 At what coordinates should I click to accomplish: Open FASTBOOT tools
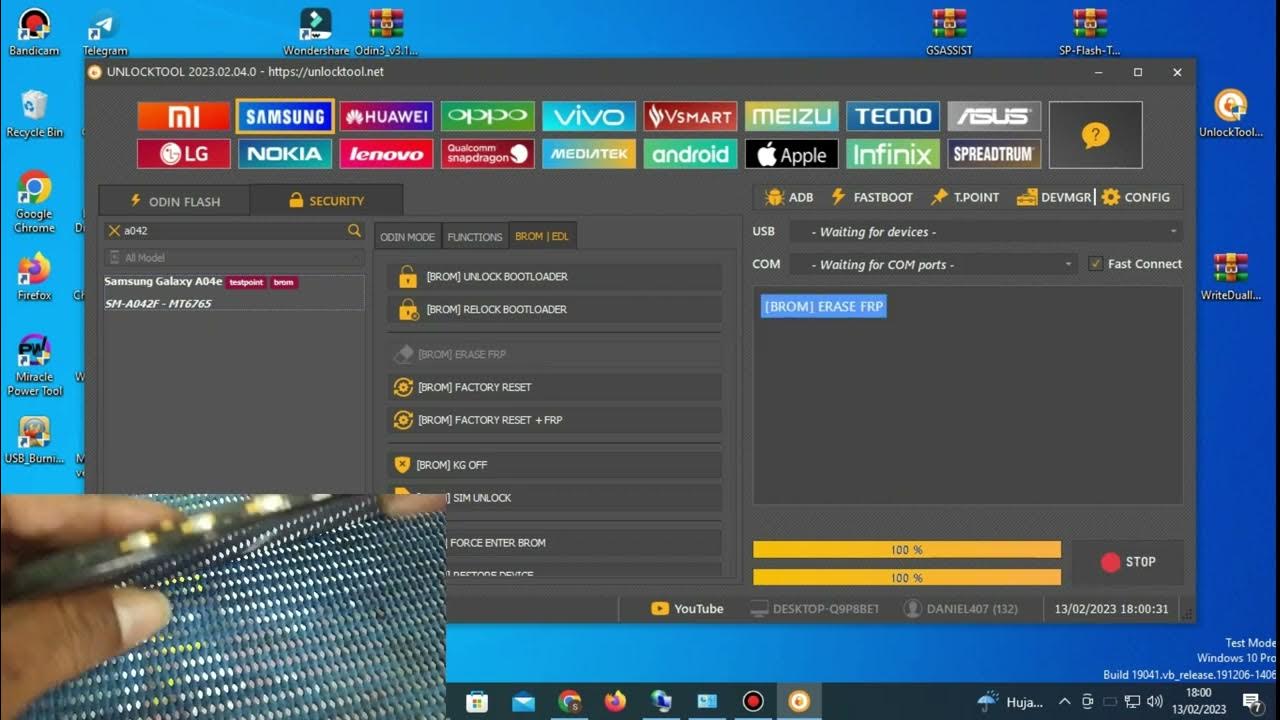pyautogui.click(x=872, y=197)
